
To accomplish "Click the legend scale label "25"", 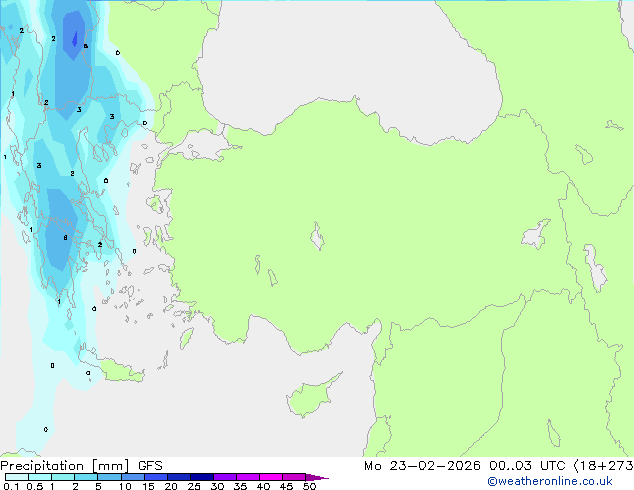I will coord(194,486).
